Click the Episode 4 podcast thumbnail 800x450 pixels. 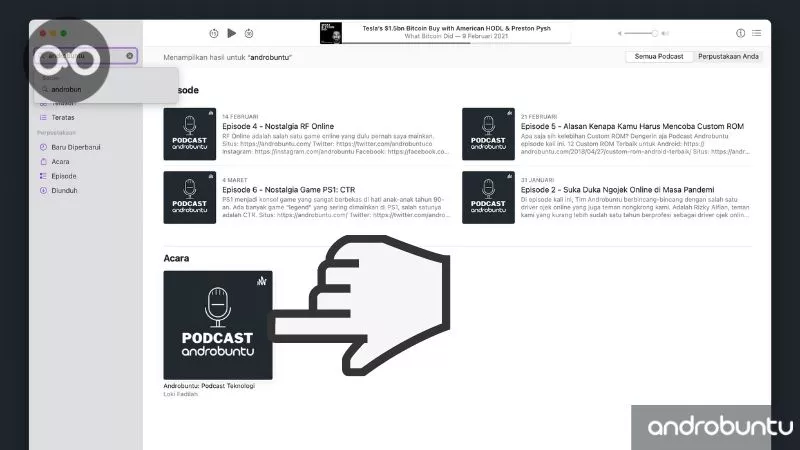pyautogui.click(x=190, y=134)
